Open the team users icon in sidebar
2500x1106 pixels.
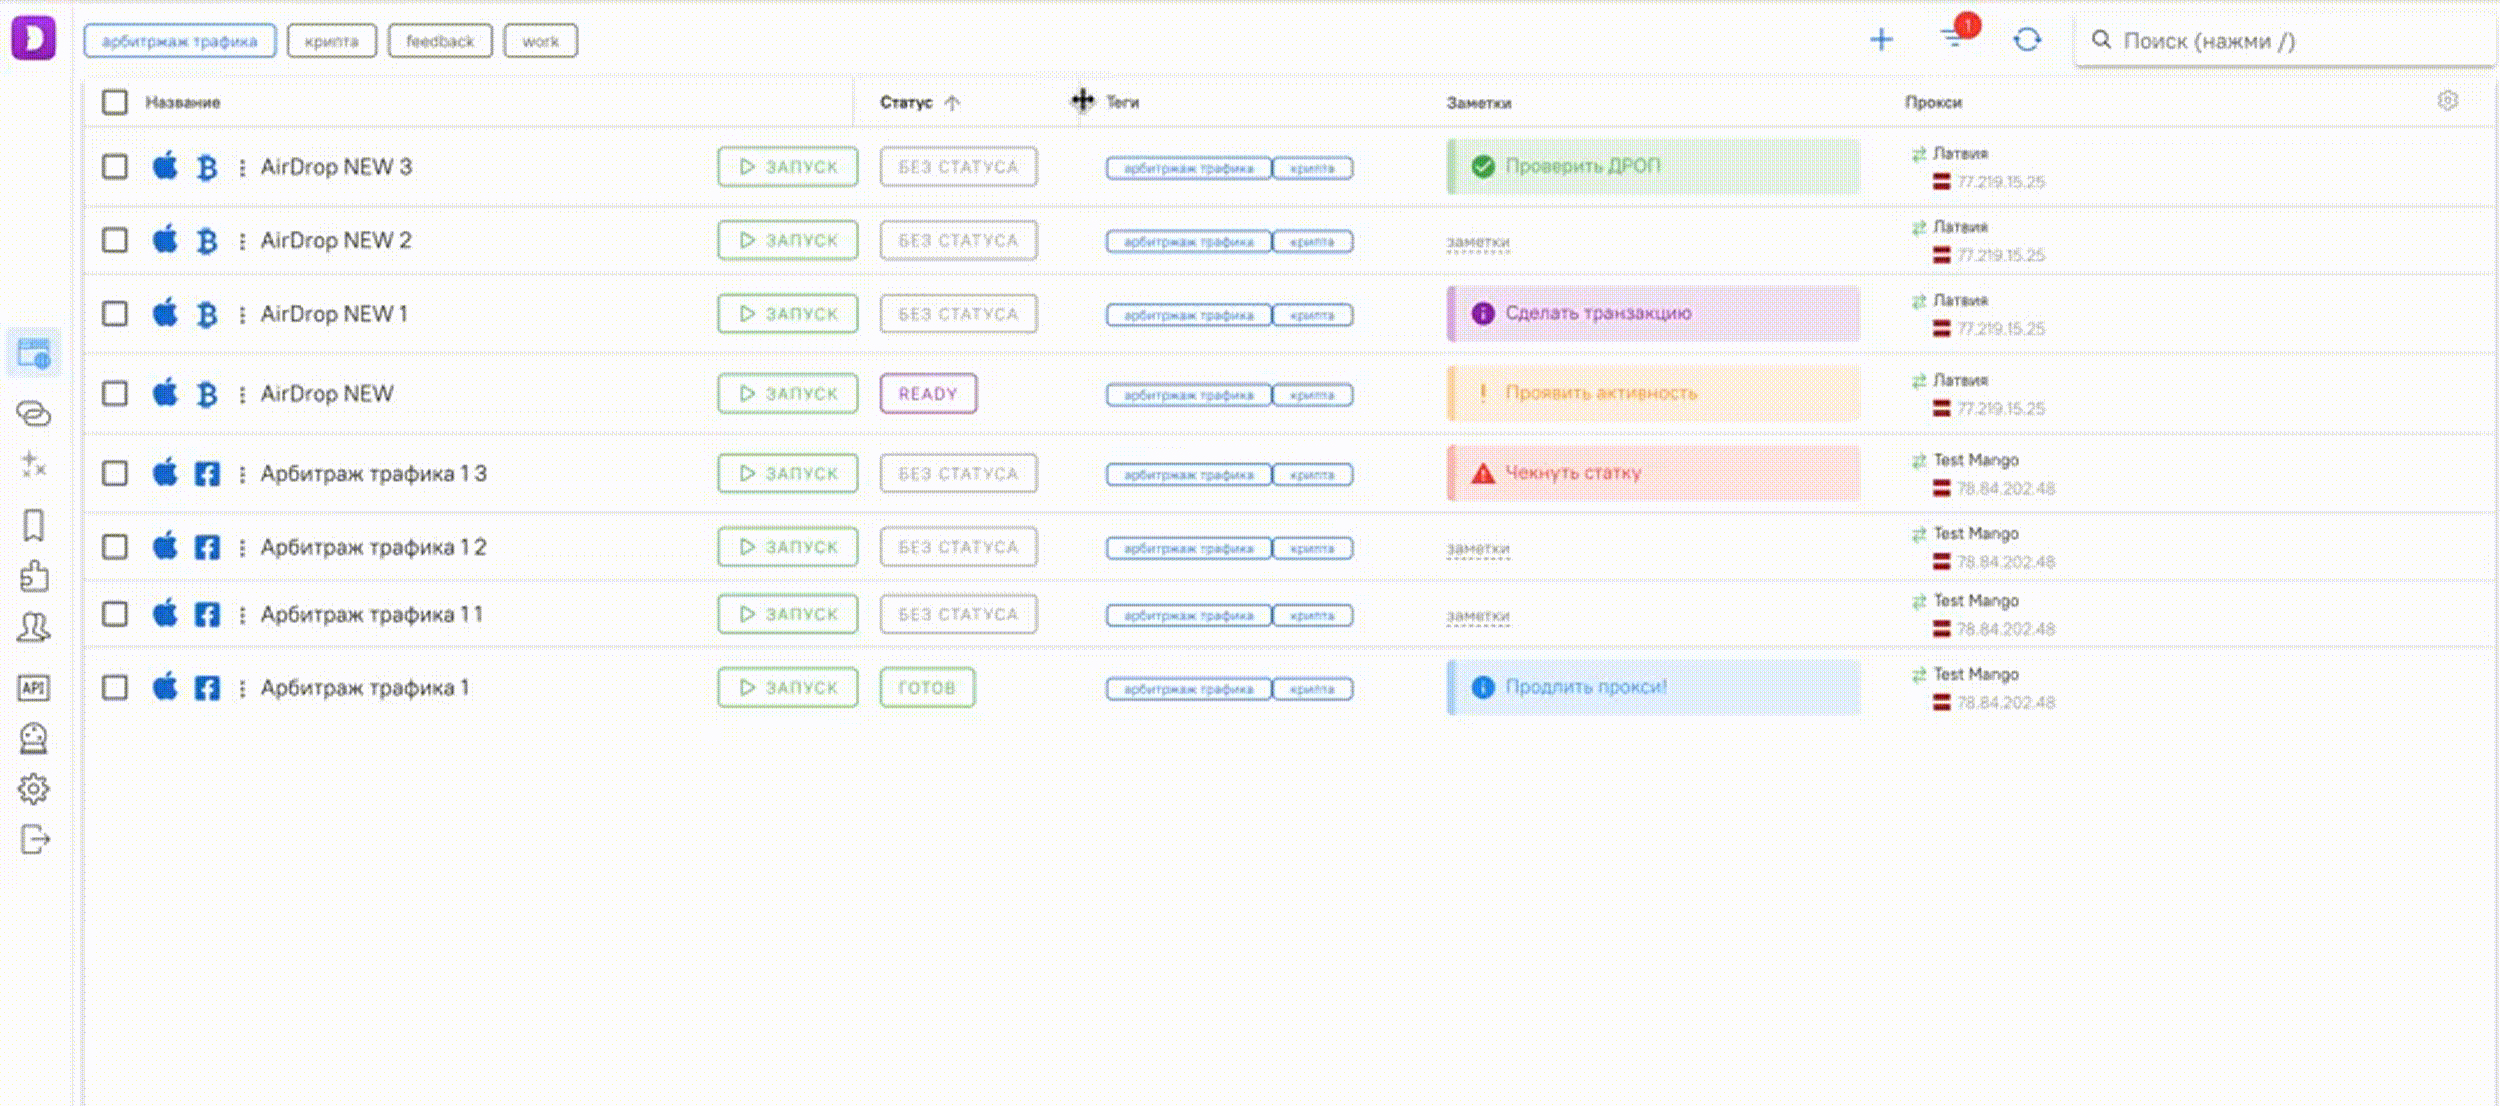(x=33, y=627)
